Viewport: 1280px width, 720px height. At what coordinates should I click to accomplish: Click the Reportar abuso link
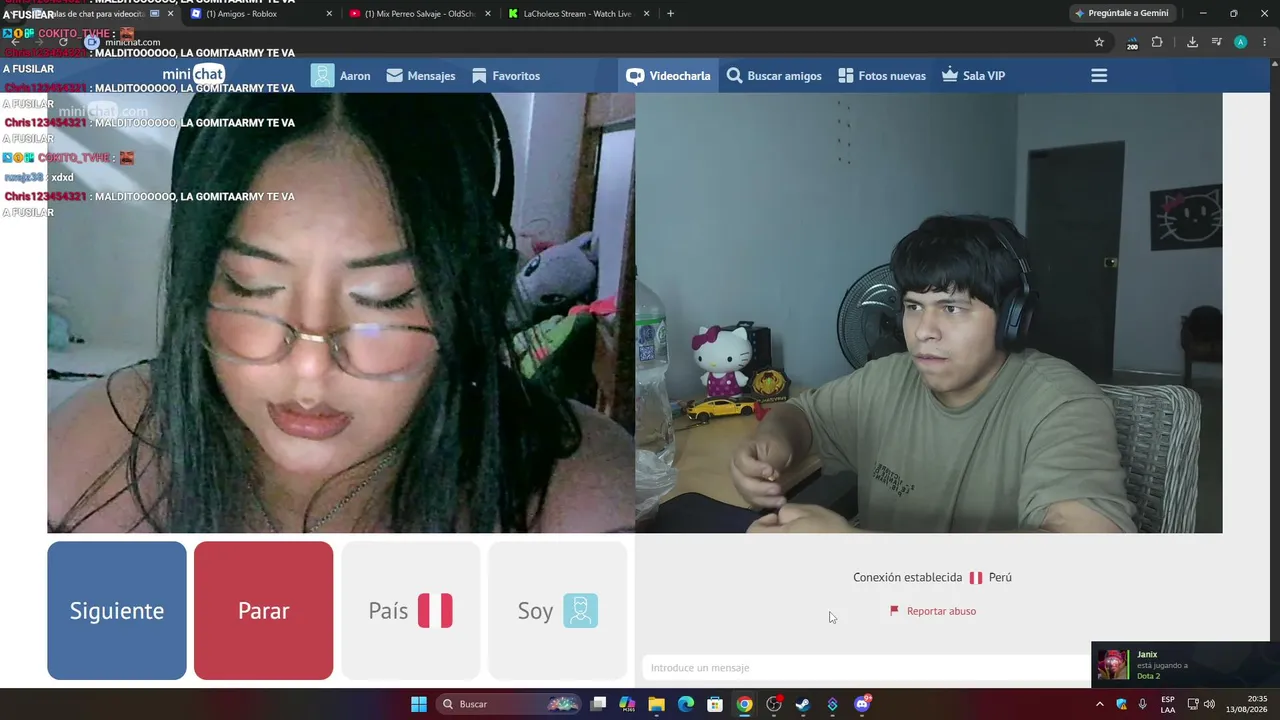tap(933, 611)
